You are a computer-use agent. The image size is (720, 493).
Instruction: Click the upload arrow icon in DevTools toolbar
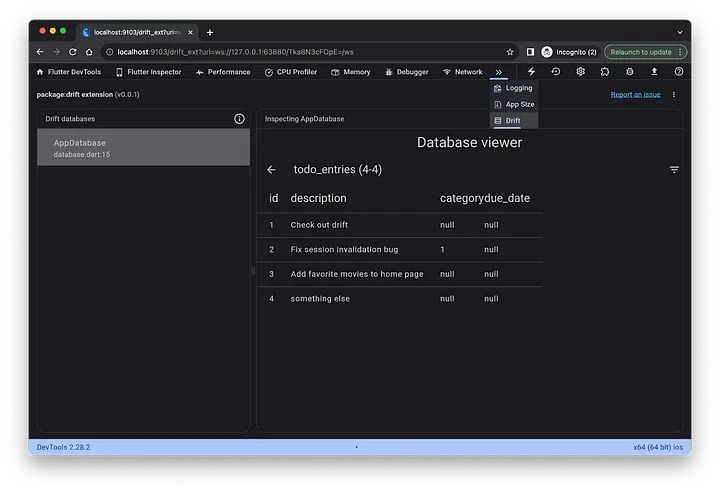(x=654, y=72)
